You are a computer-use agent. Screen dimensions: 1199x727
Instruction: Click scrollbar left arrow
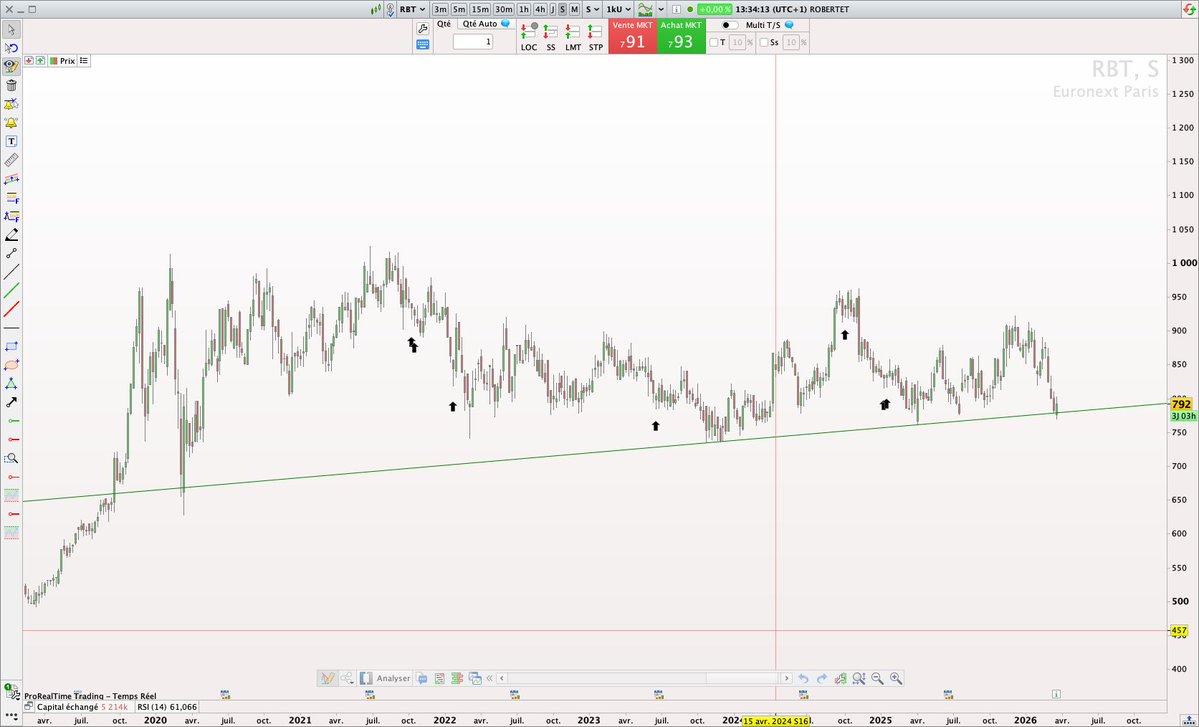point(502,678)
